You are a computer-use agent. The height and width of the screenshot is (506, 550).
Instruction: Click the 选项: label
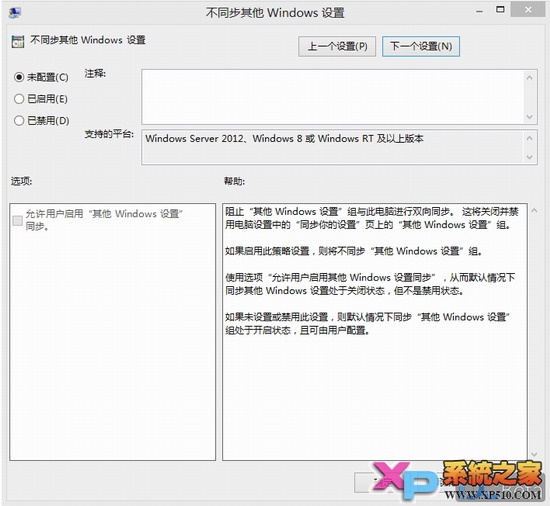(21, 181)
